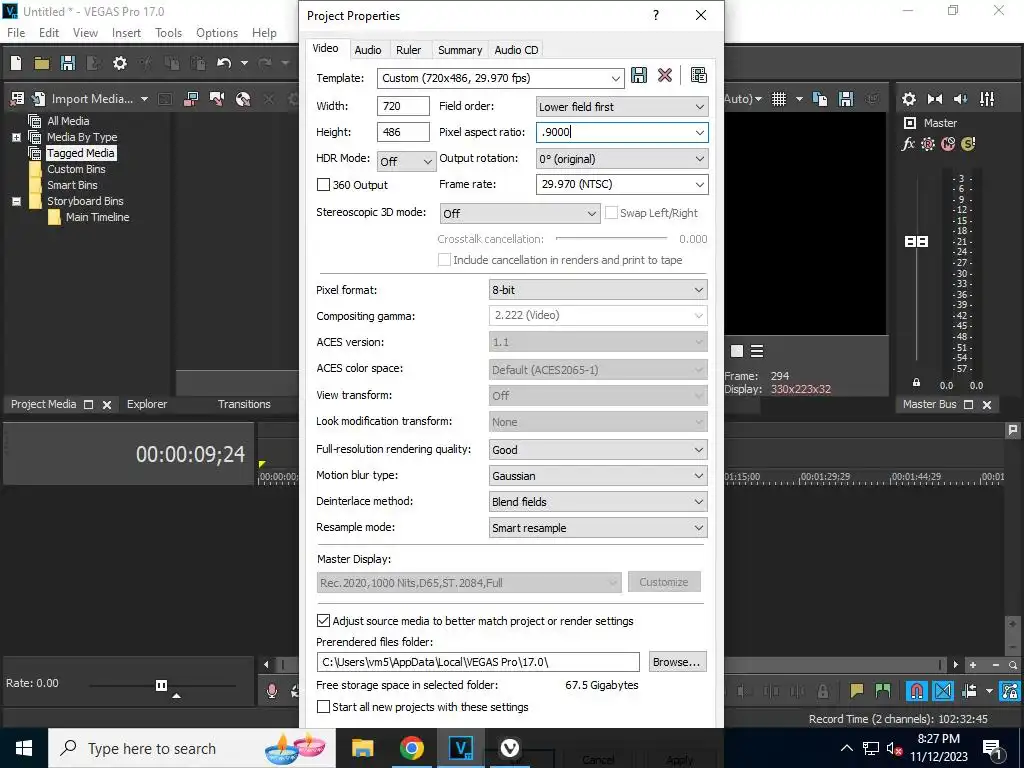Open project properties gear in toolbar
The image size is (1024, 768).
[x=120, y=63]
